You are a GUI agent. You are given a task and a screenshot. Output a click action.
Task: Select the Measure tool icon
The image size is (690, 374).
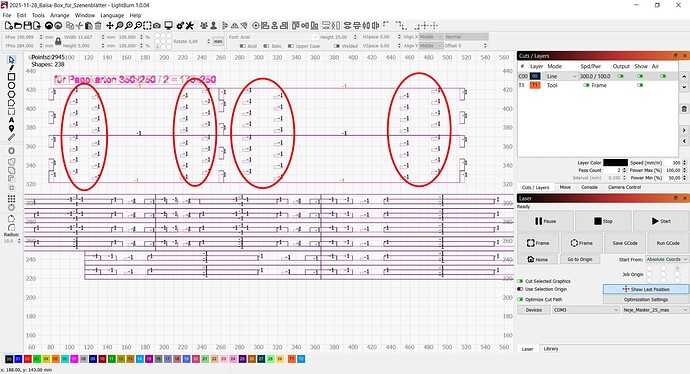pyautogui.click(x=11, y=137)
